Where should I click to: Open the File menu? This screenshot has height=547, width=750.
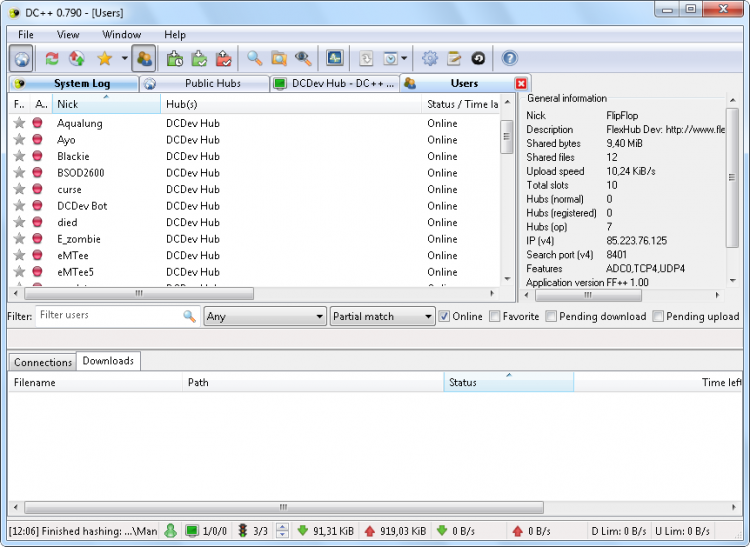(25, 34)
